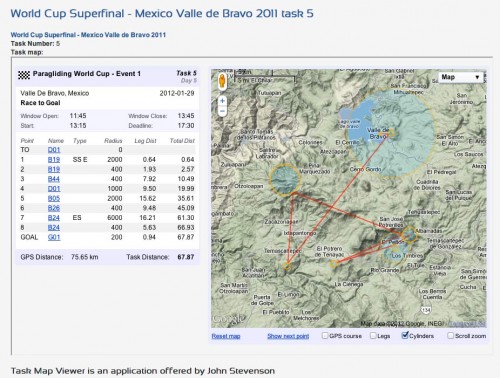Open the D01 link in row 4
Image resolution: width=500 pixels, height=378 pixels.
pos(54,189)
